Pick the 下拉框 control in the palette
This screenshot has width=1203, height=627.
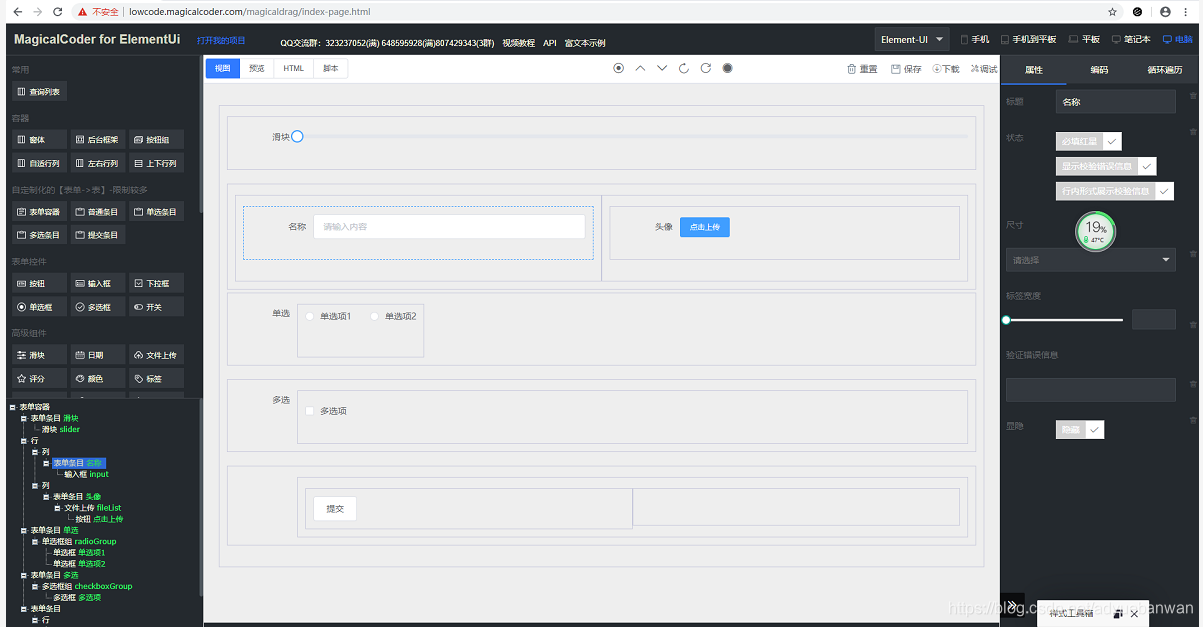click(156, 283)
